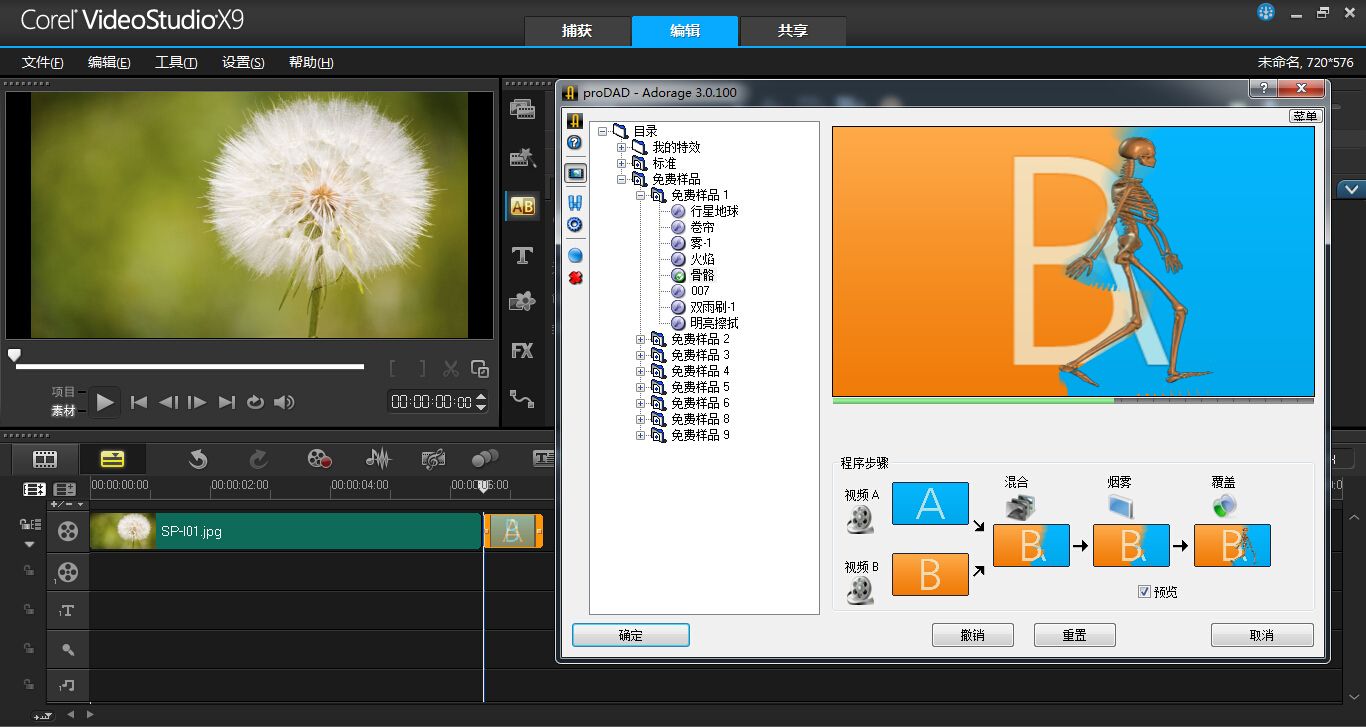This screenshot has width=1366, height=727.
Task: Click the Adorage red X delete icon
Action: point(575,277)
